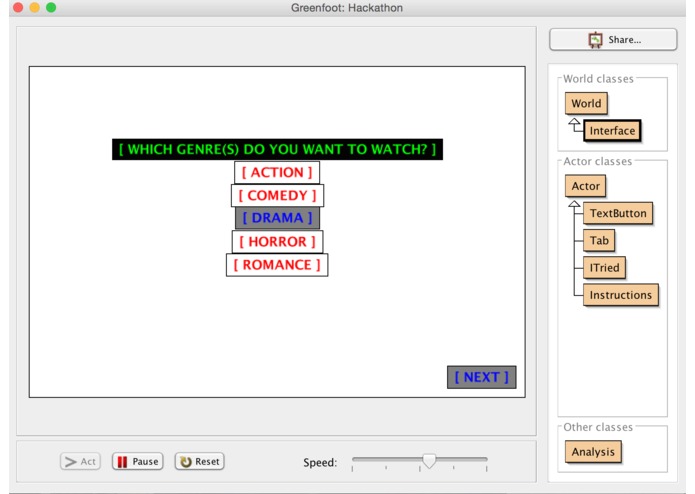Select the TextButton actor class

point(618,214)
